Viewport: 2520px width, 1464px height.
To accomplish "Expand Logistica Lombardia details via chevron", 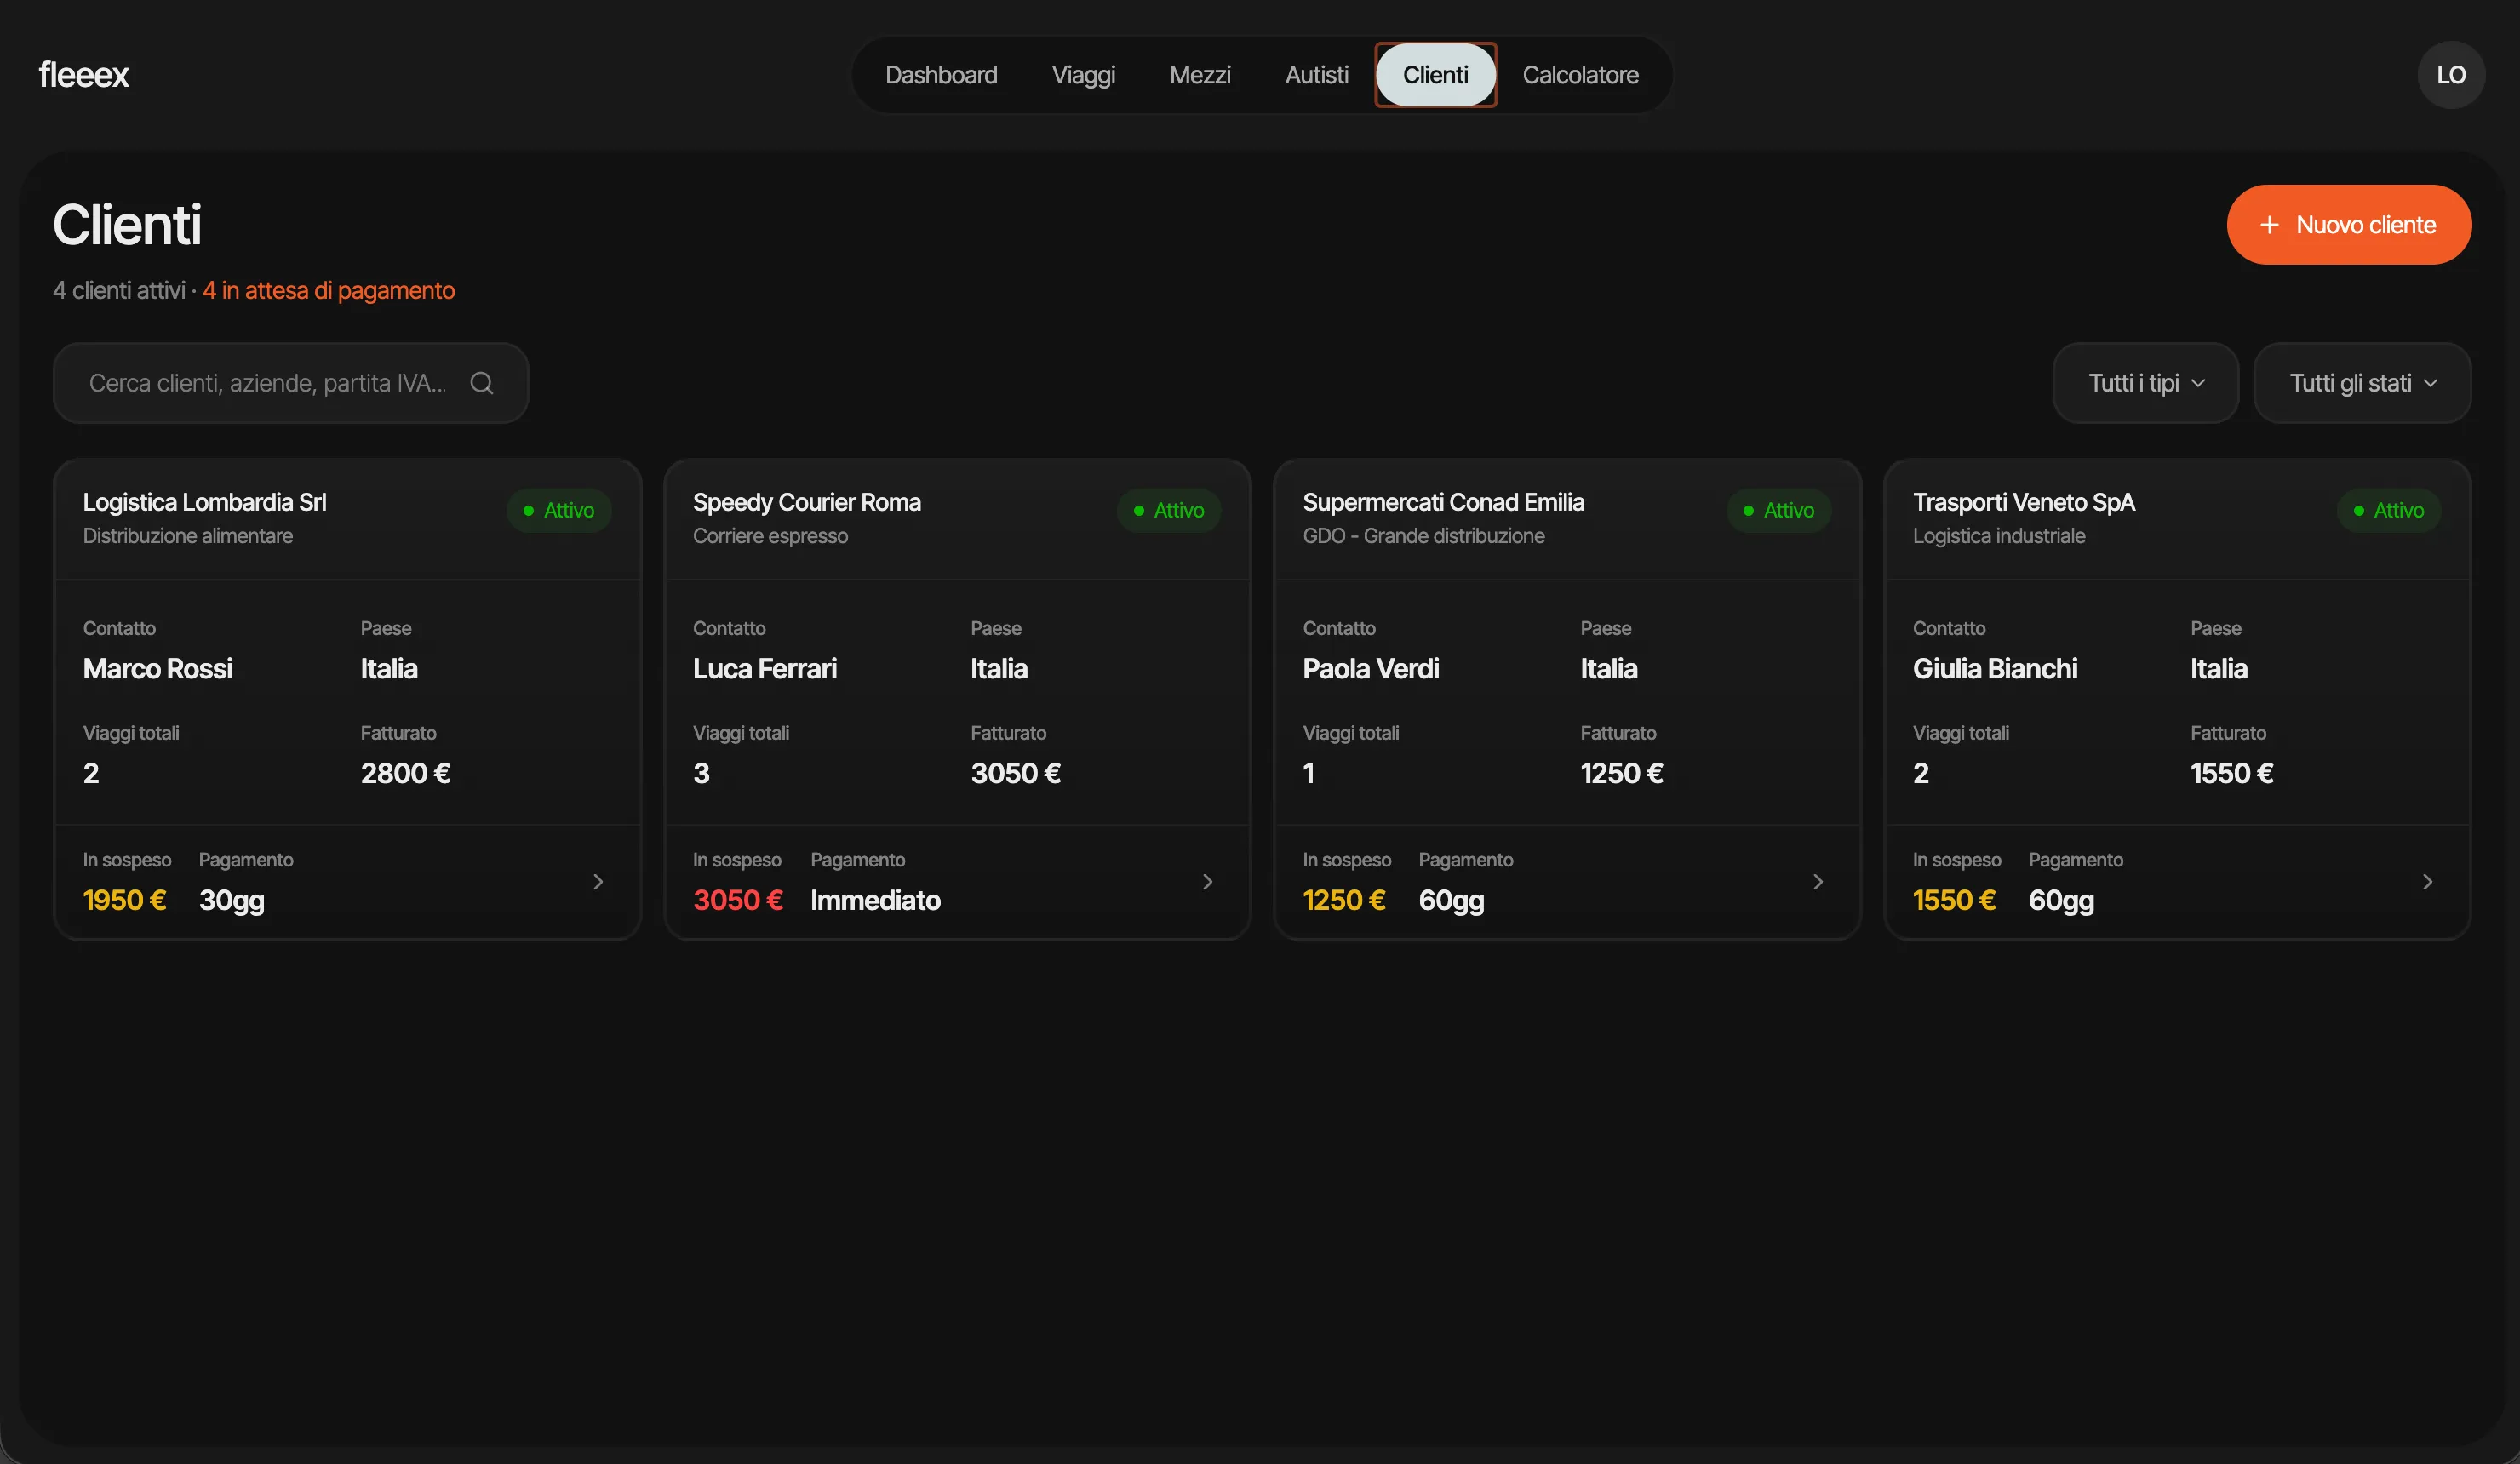I will click(x=598, y=882).
